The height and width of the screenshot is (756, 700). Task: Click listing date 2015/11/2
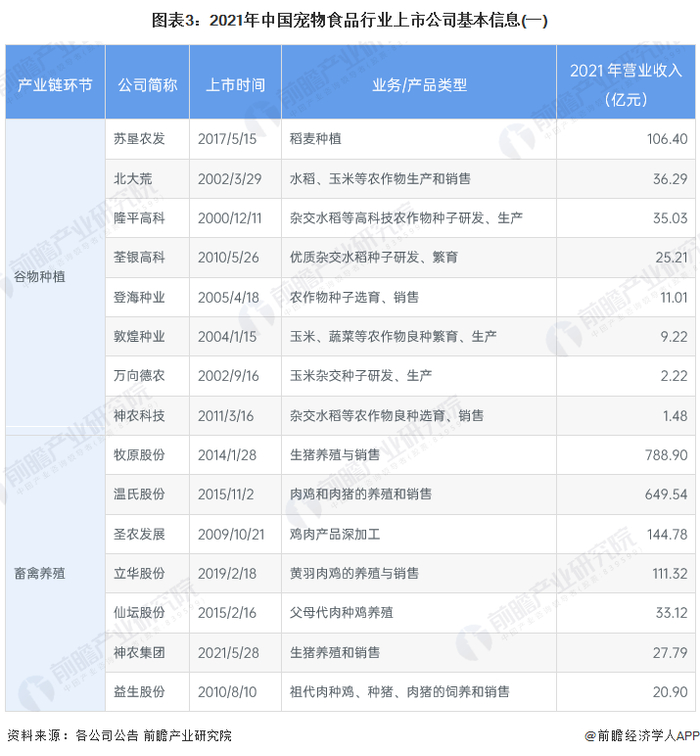point(226,494)
